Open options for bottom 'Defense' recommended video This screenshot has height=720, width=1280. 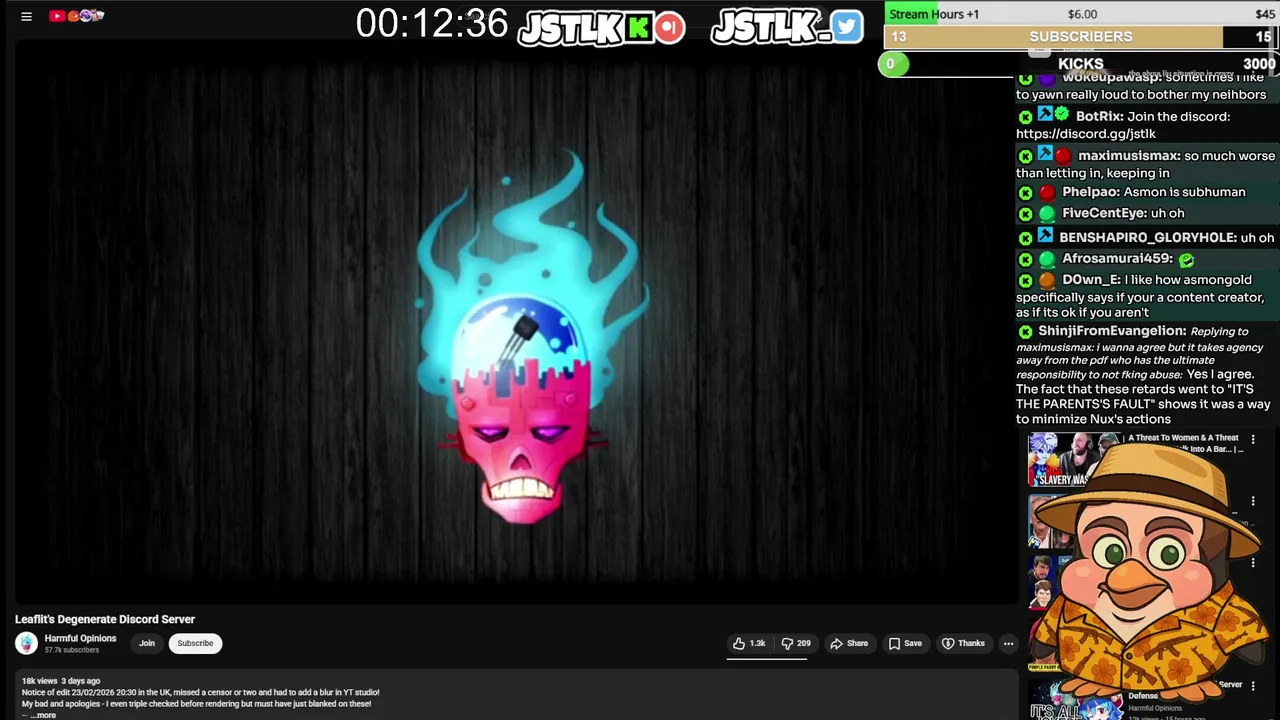1253,686
